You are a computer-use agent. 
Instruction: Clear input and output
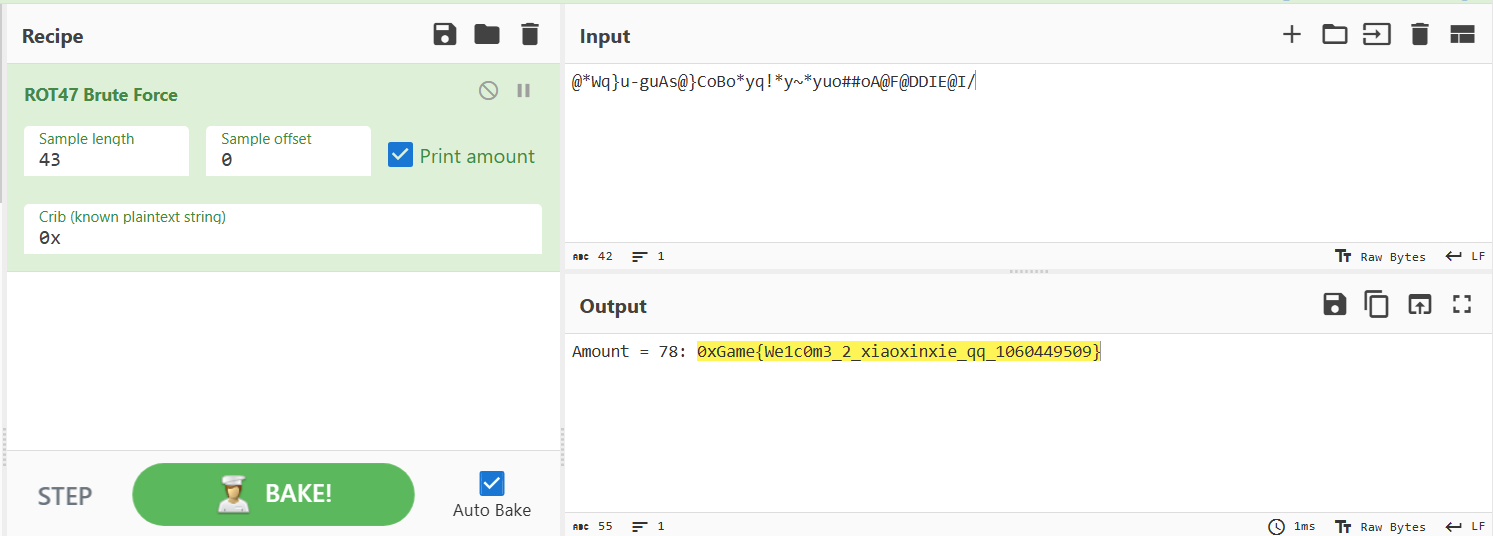pyautogui.click(x=1419, y=35)
